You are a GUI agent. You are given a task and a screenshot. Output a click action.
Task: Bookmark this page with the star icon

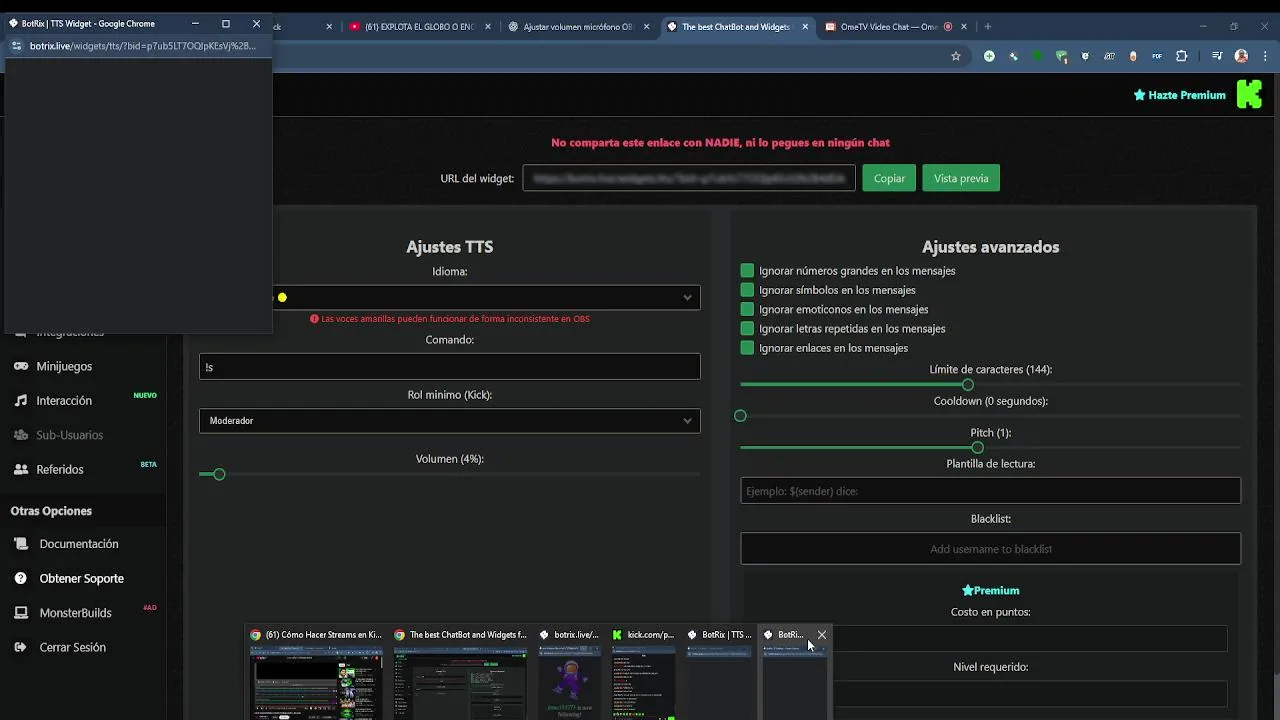point(956,57)
